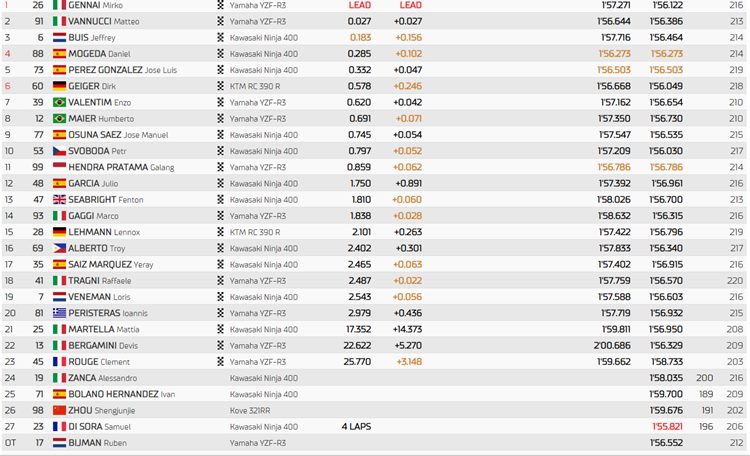Click the KTM RC 390 R bike of LEHMANN

(x=255, y=232)
